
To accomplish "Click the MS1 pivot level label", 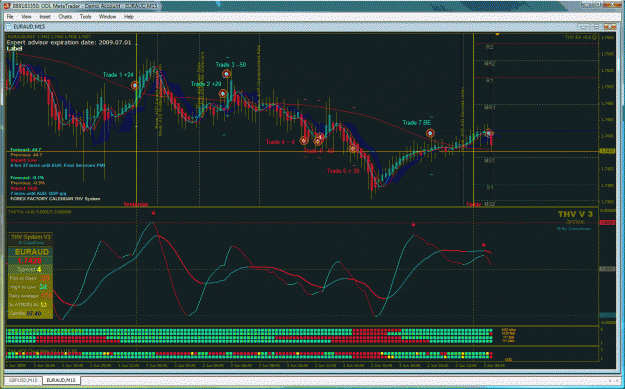I will [490, 161].
